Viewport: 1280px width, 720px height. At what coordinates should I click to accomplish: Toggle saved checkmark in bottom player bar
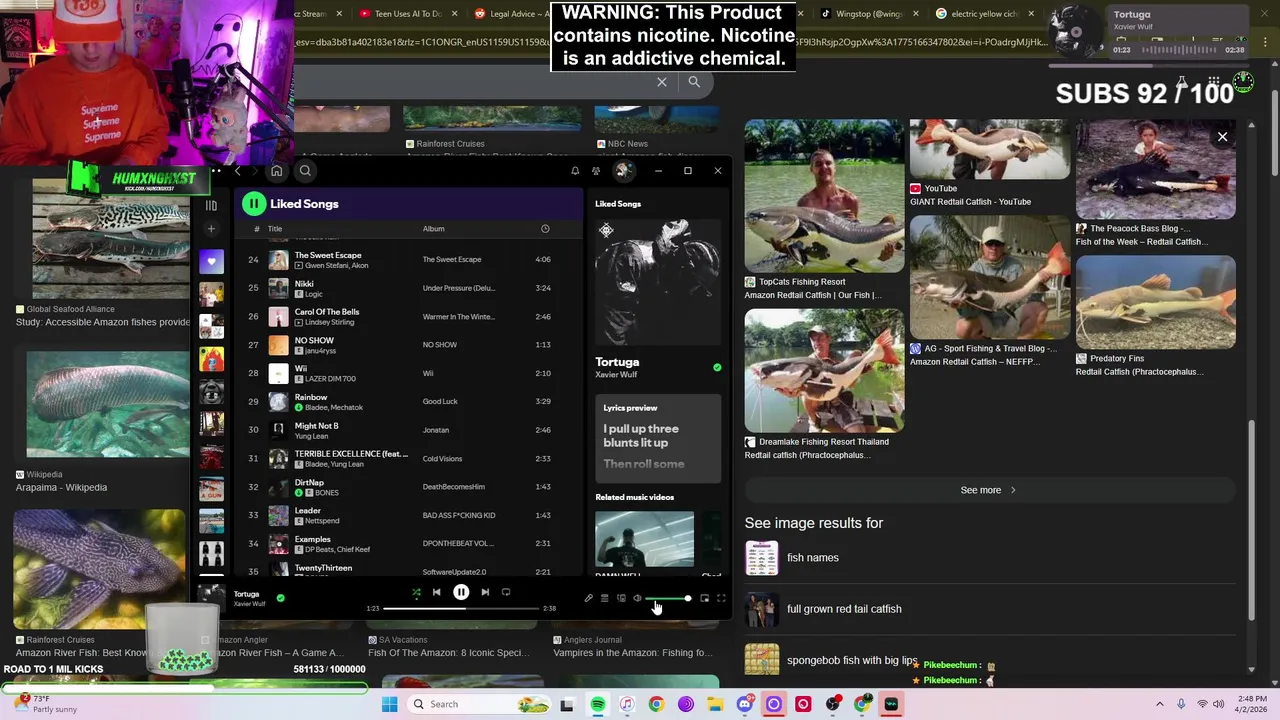coord(280,598)
